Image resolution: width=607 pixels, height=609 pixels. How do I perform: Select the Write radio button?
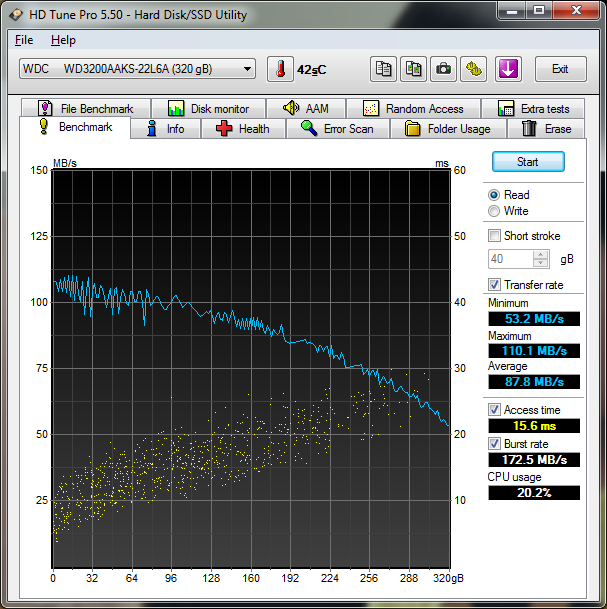click(x=494, y=211)
